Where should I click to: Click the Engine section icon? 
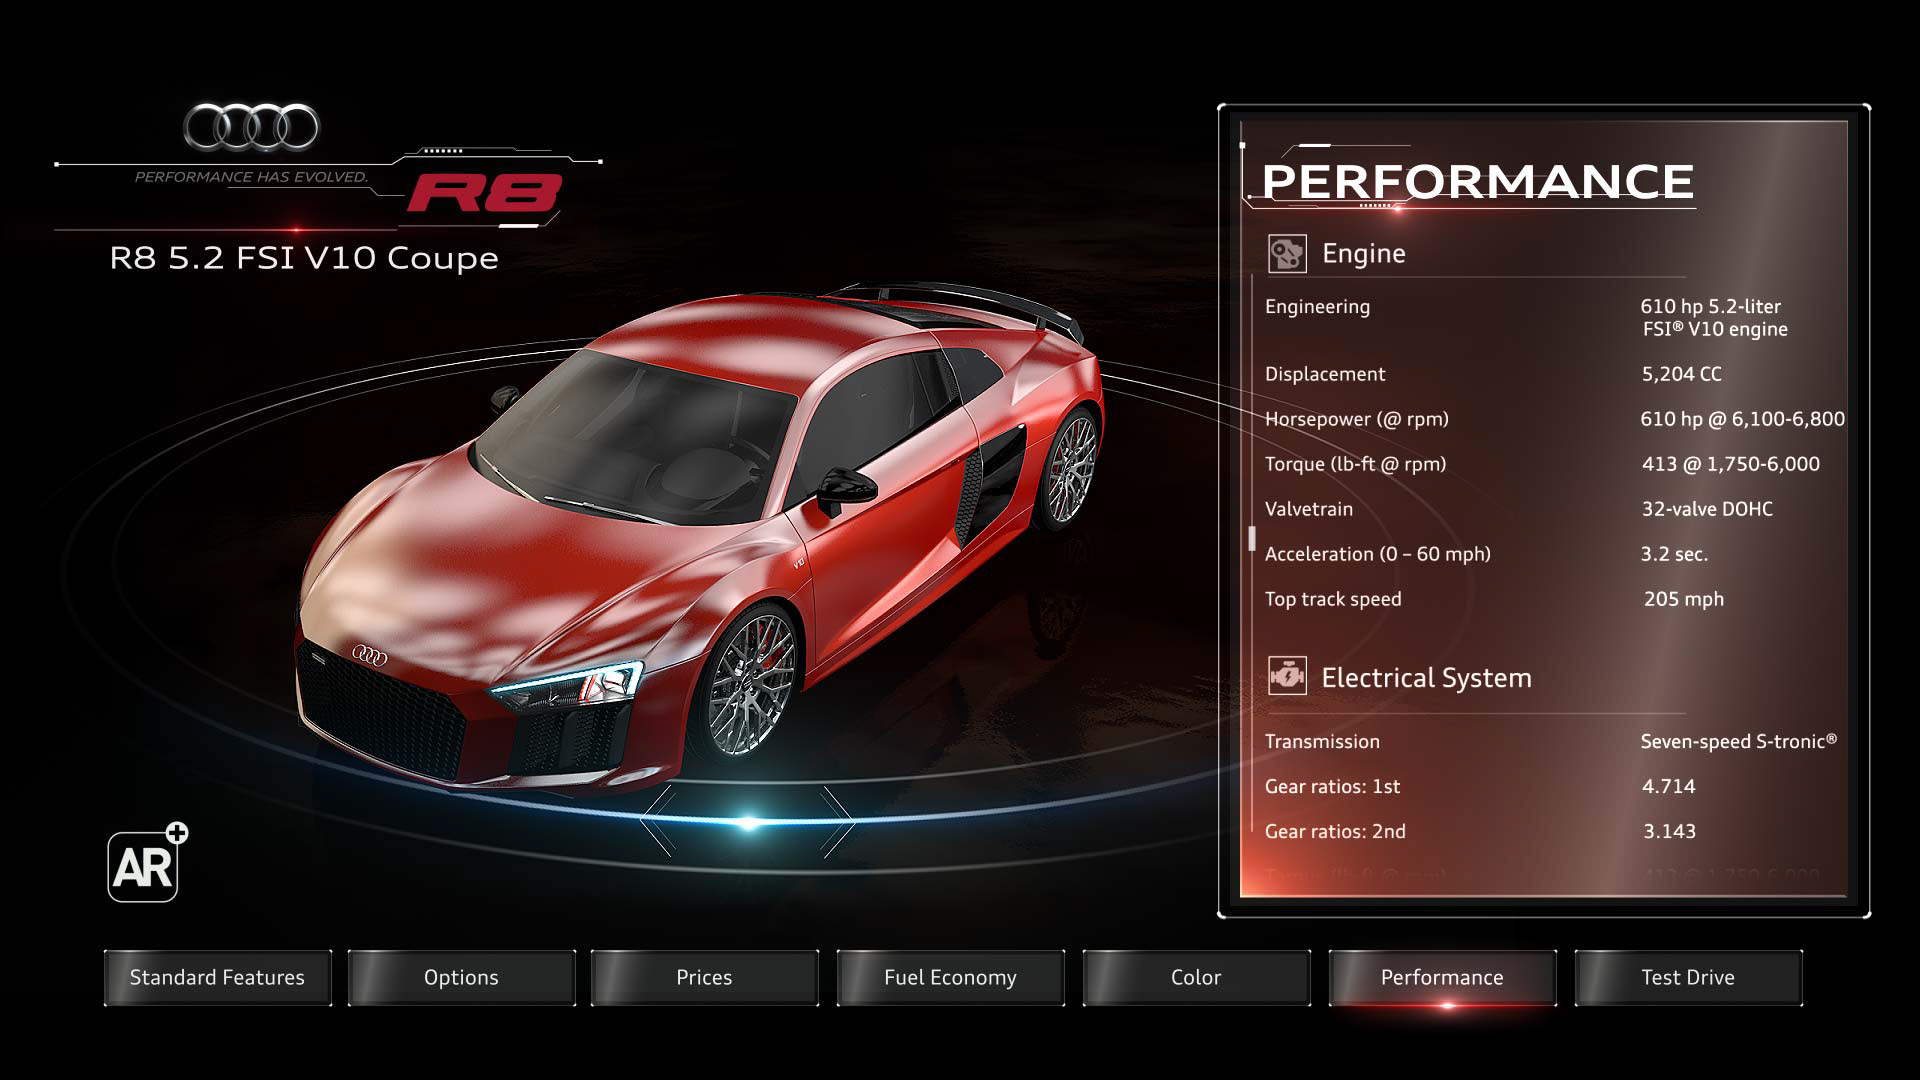[1286, 254]
